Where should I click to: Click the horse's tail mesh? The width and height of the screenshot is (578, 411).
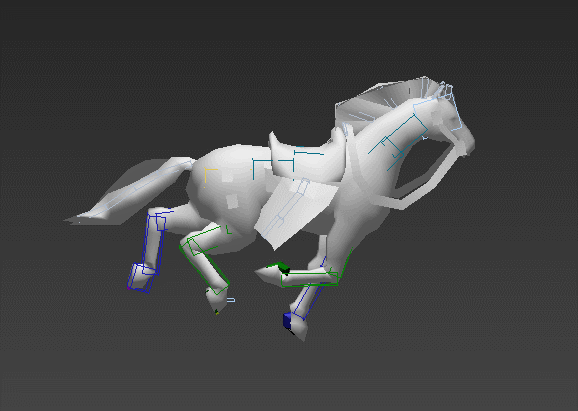pyautogui.click(x=131, y=191)
